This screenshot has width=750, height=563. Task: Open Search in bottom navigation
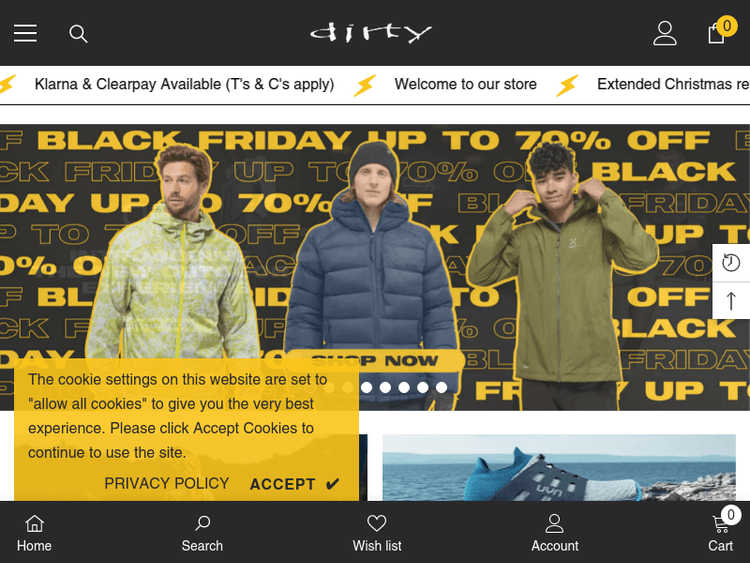point(202,533)
